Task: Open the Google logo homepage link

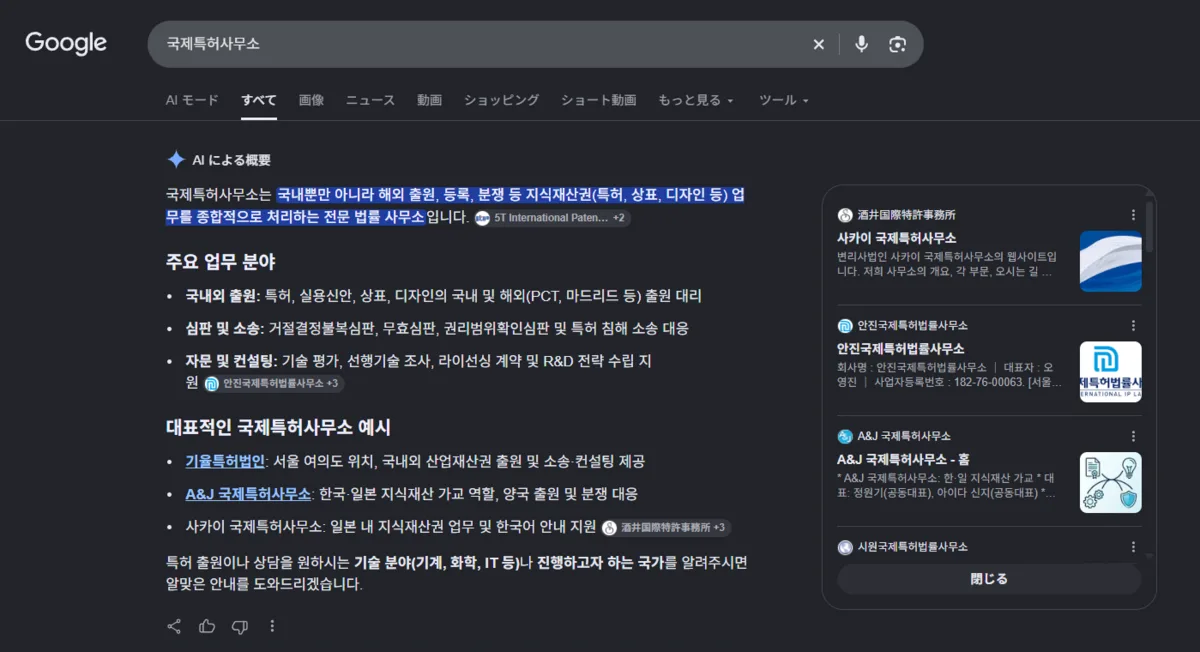Action: 66,43
